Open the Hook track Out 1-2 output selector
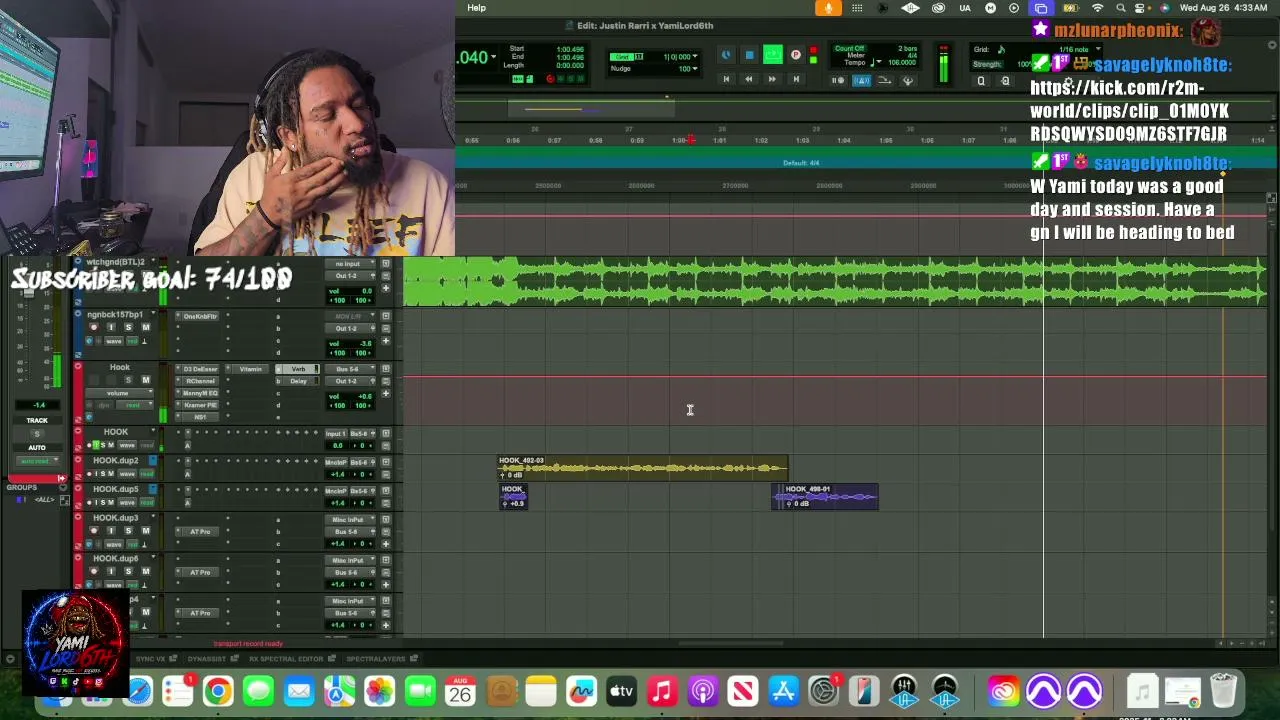 click(x=348, y=381)
